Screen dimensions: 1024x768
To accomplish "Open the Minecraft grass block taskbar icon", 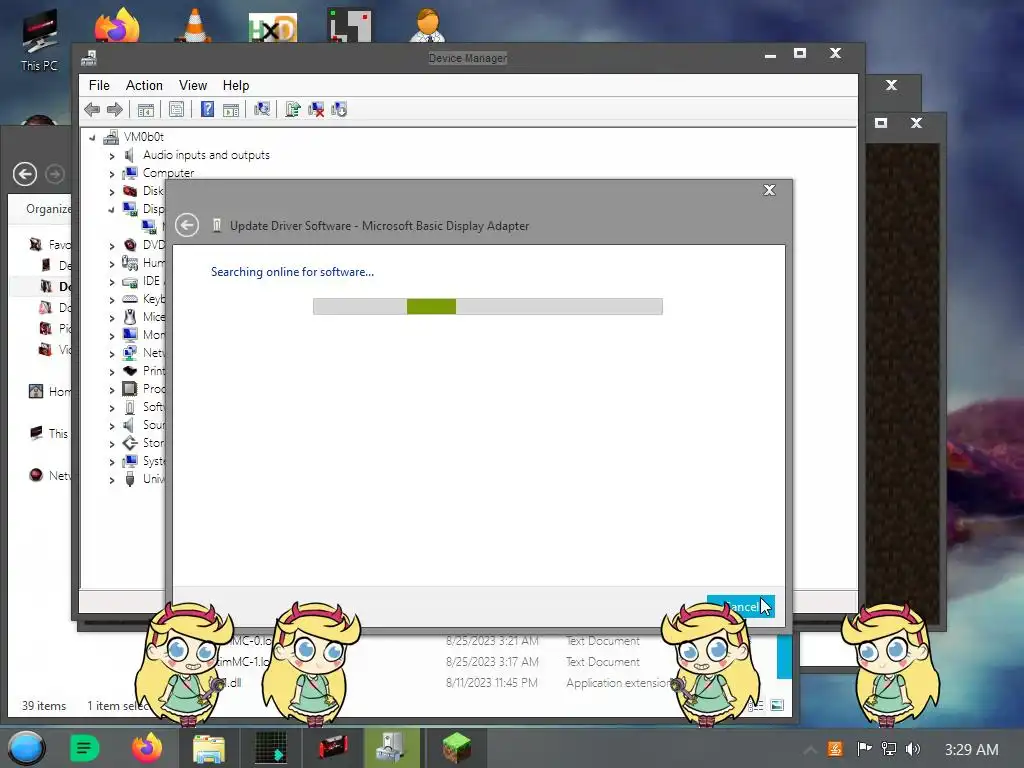I will (x=456, y=748).
